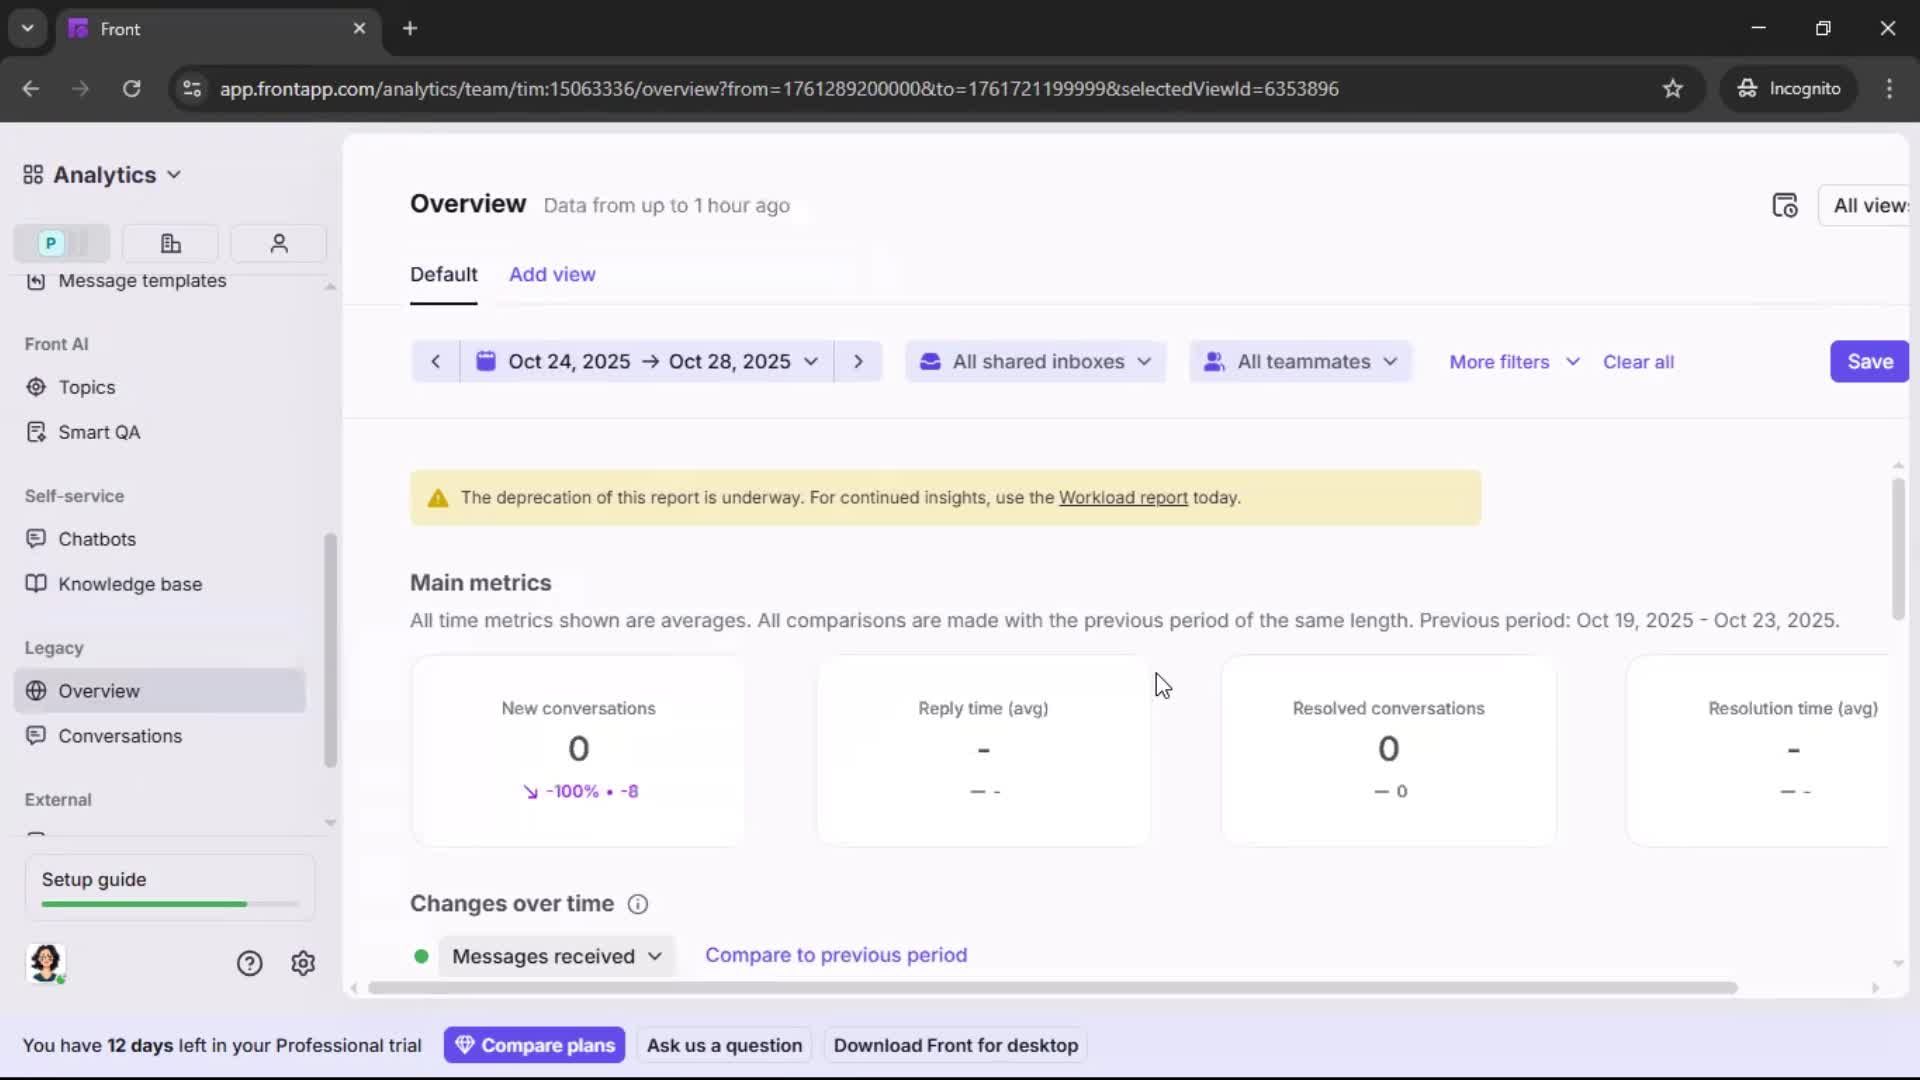
Task: Open the Knowledge base section
Action: (131, 584)
